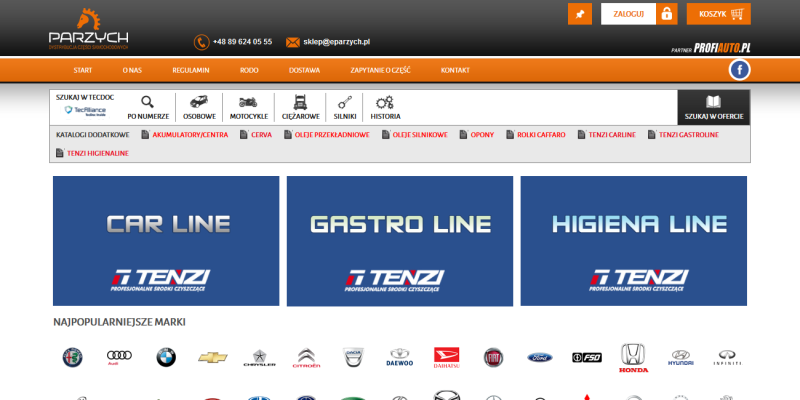The image size is (800, 400).
Task: Open the Historia search history
Action: tap(385, 107)
